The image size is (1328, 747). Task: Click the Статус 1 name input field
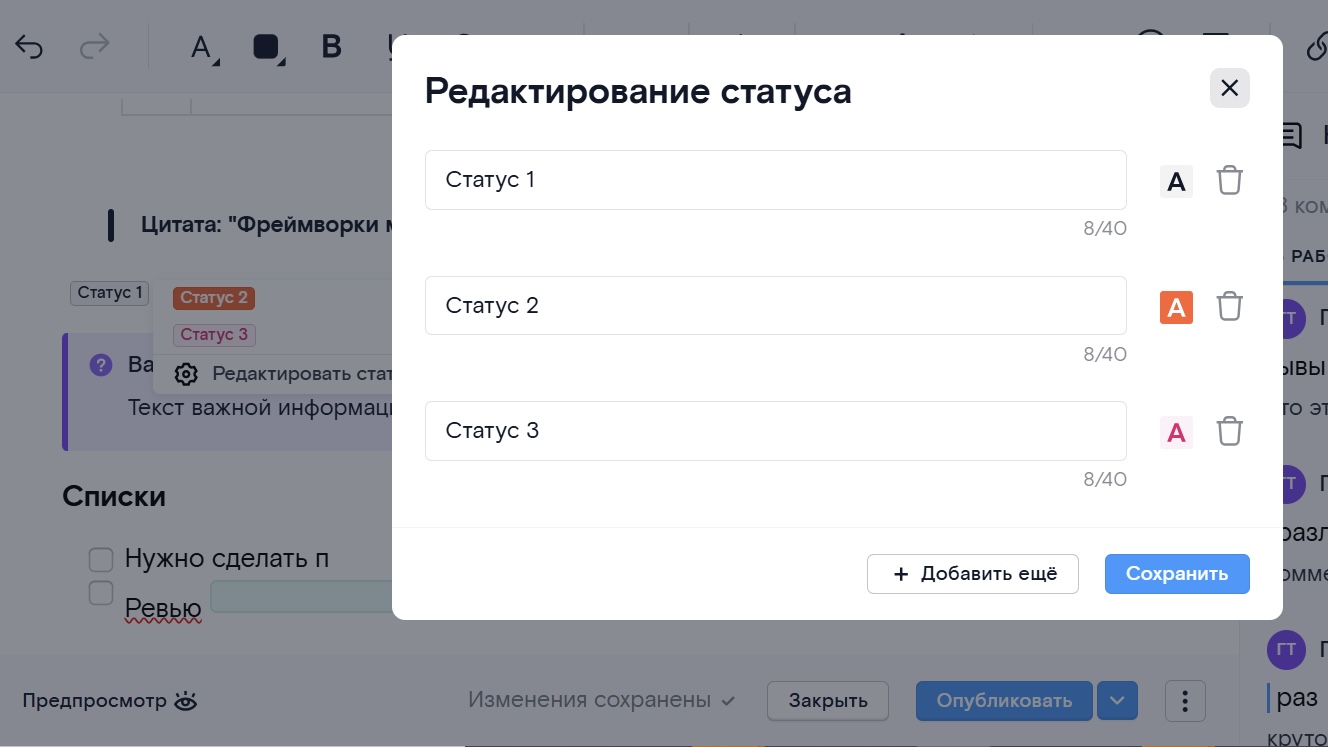tap(775, 180)
